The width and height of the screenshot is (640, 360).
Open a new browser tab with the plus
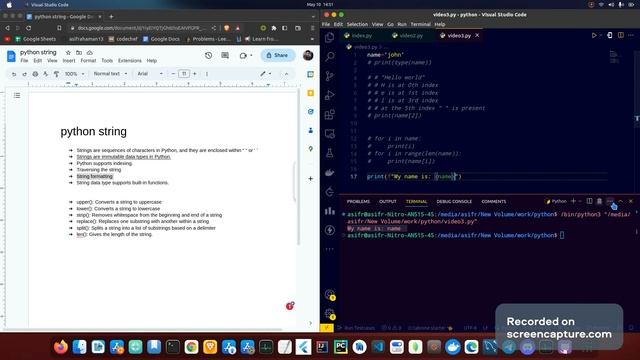tap(111, 17)
